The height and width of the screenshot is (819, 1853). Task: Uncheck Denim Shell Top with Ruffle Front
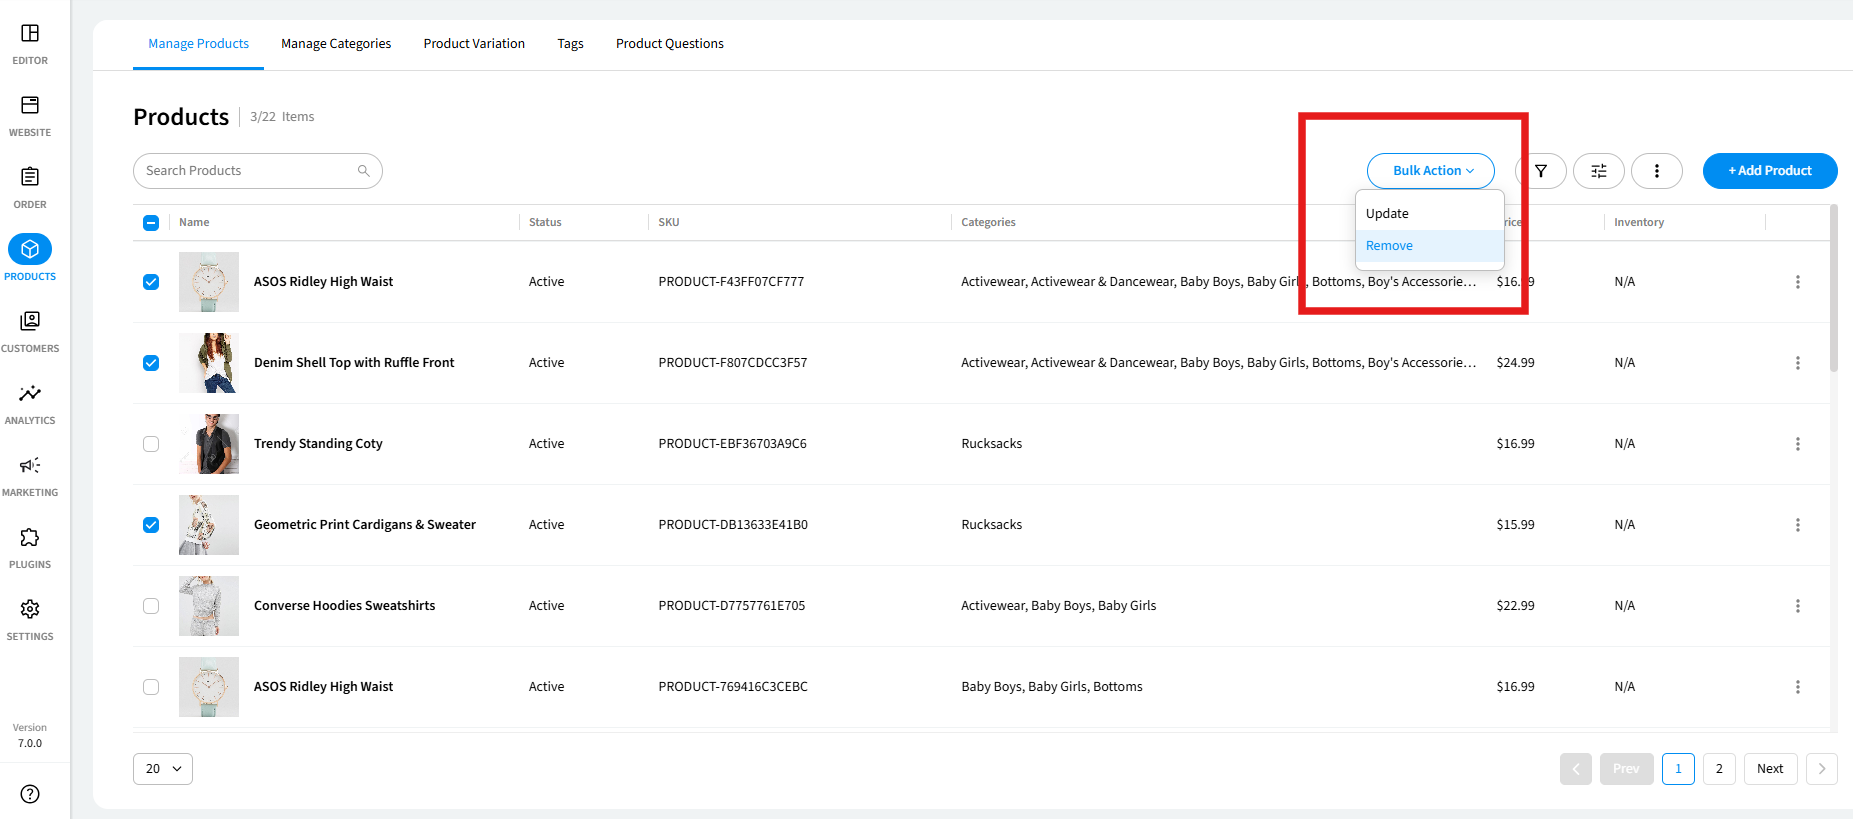coord(151,363)
